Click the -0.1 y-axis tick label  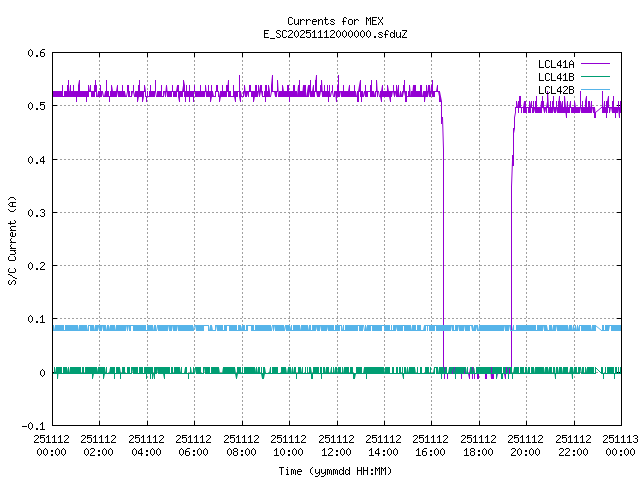(x=32, y=426)
